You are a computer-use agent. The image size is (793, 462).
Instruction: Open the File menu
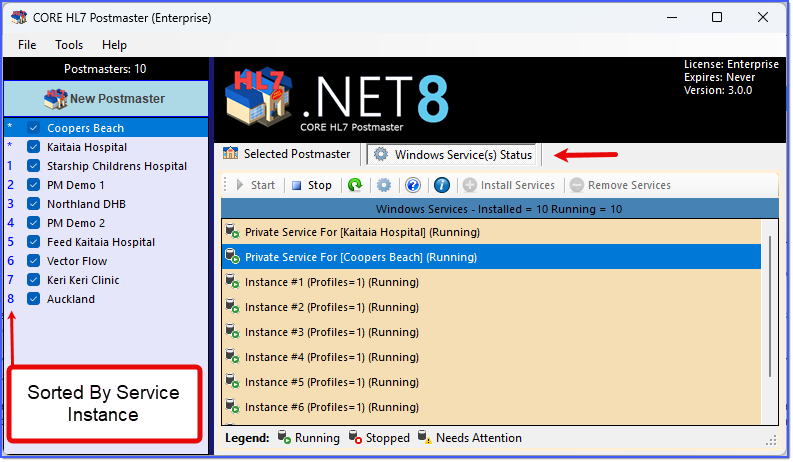[27, 45]
